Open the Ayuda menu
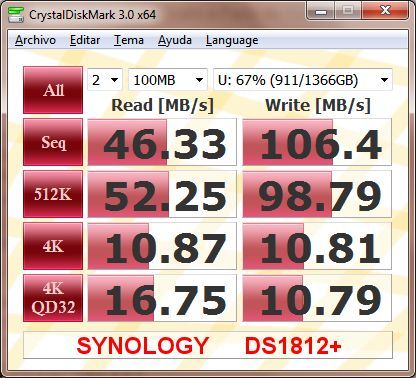The width and height of the screenshot is (416, 378). (x=175, y=40)
